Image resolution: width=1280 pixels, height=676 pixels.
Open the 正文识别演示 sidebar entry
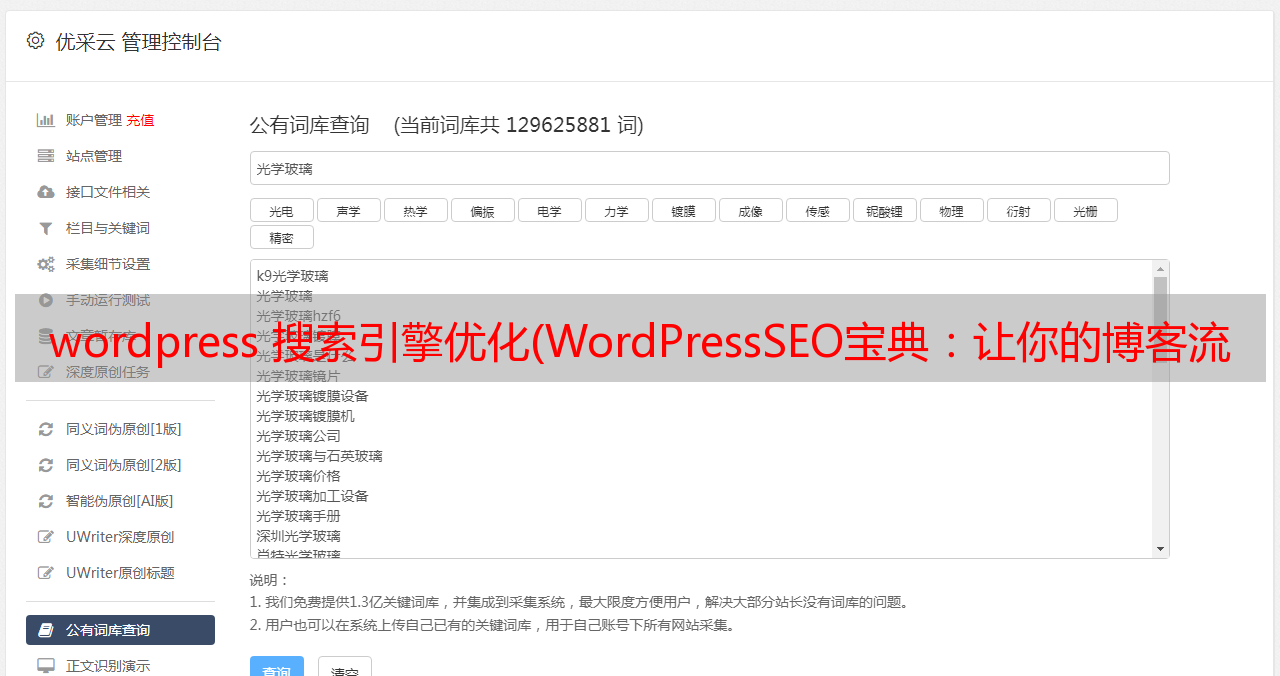pos(120,665)
